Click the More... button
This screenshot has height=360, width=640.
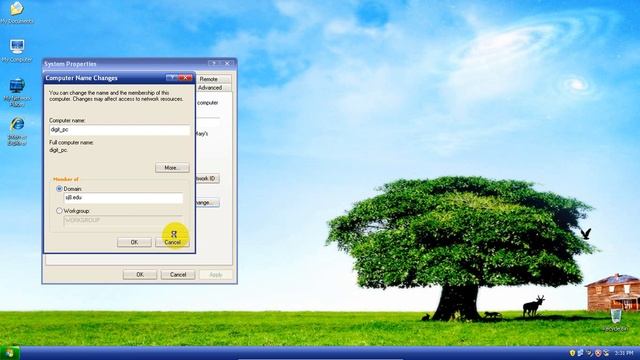coord(172,168)
